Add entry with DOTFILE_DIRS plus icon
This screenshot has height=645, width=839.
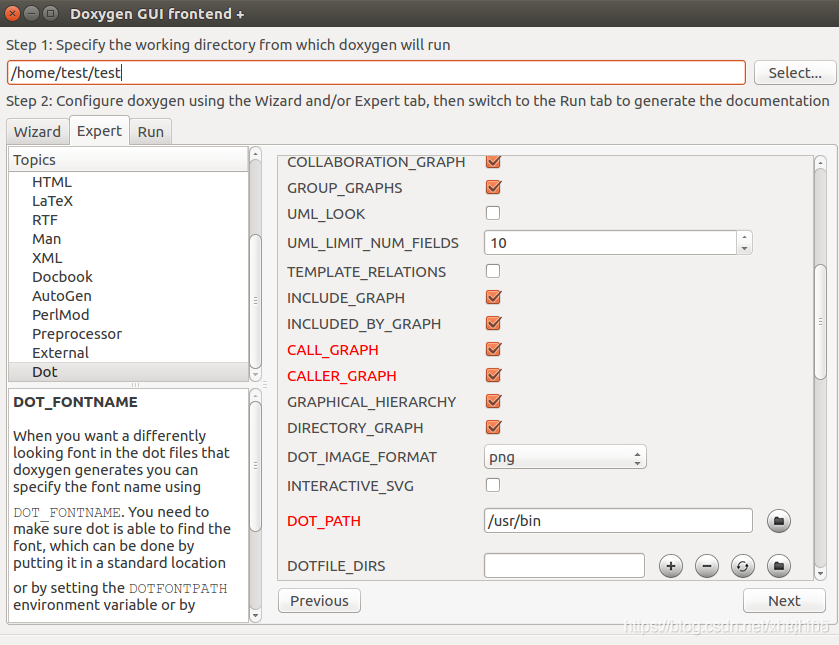671,566
